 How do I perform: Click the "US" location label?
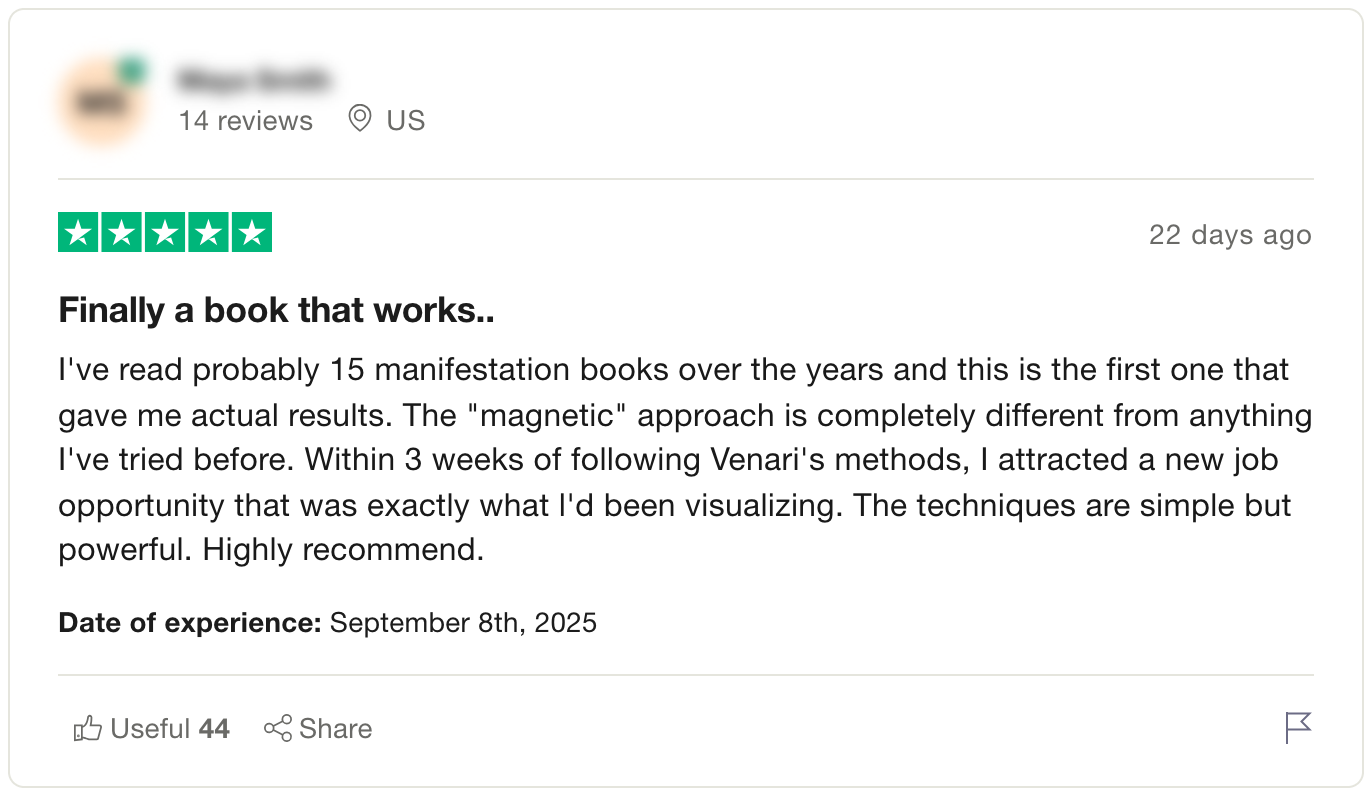405,121
